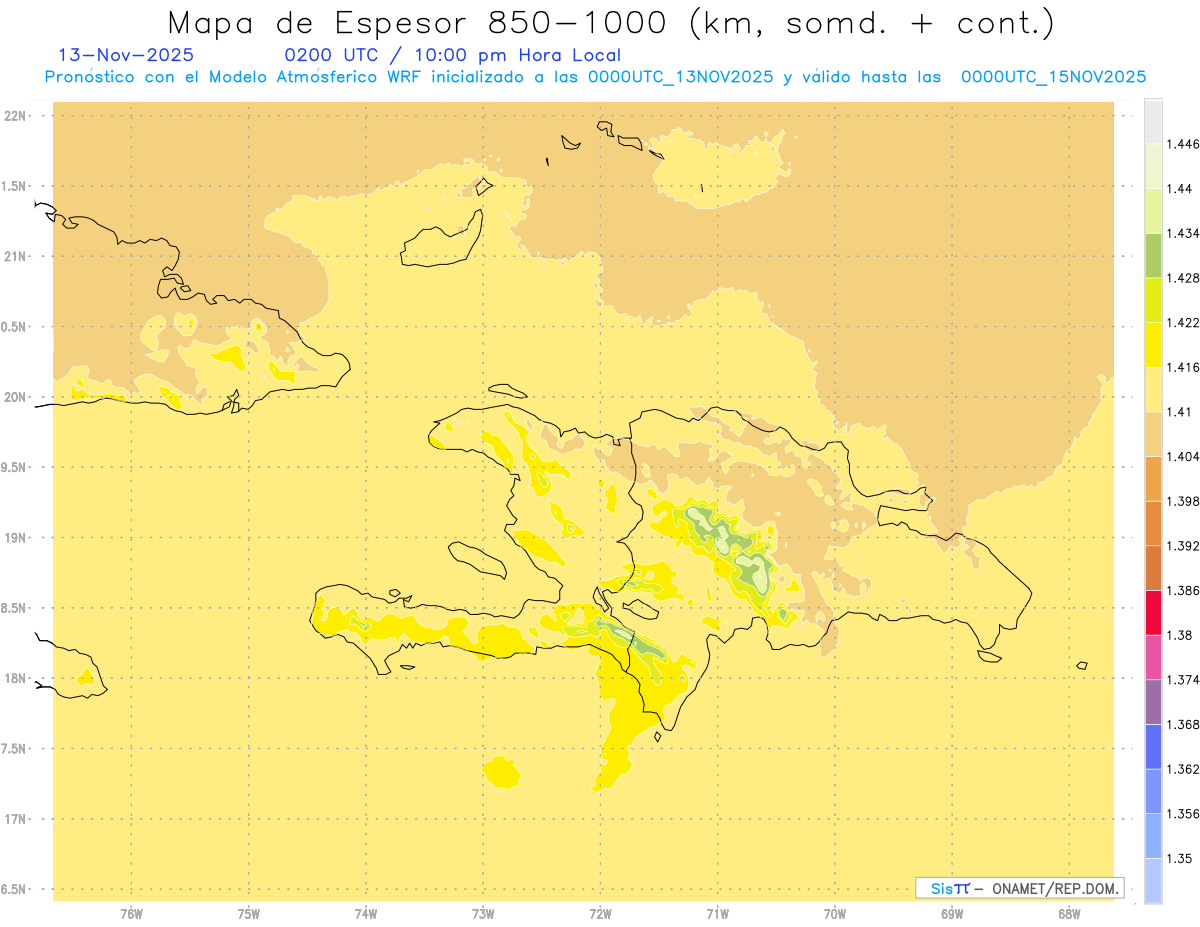Click the '0200 UTC / 10:00 pm Hora Local' time text
Image resolution: width=1200 pixels, height=927 pixels.
click(x=453, y=55)
